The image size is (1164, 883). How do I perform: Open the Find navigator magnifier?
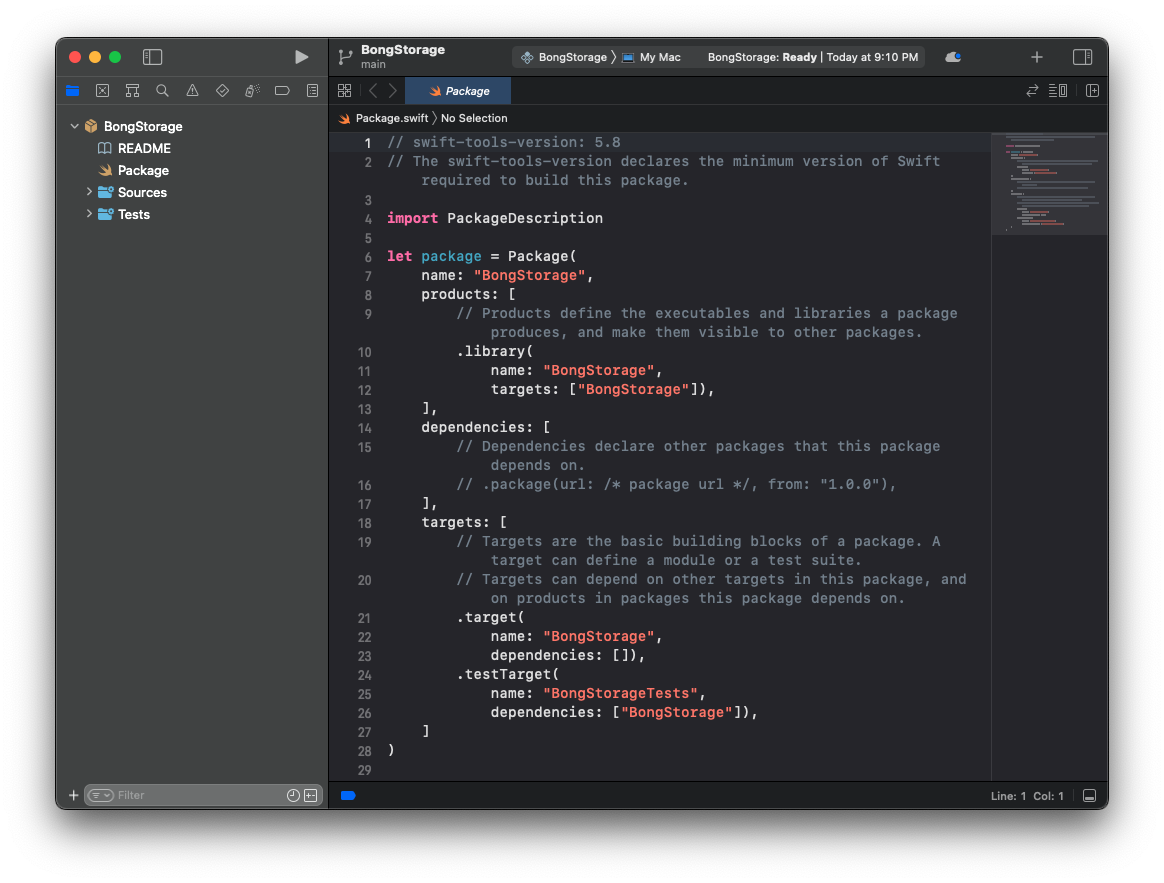(162, 91)
